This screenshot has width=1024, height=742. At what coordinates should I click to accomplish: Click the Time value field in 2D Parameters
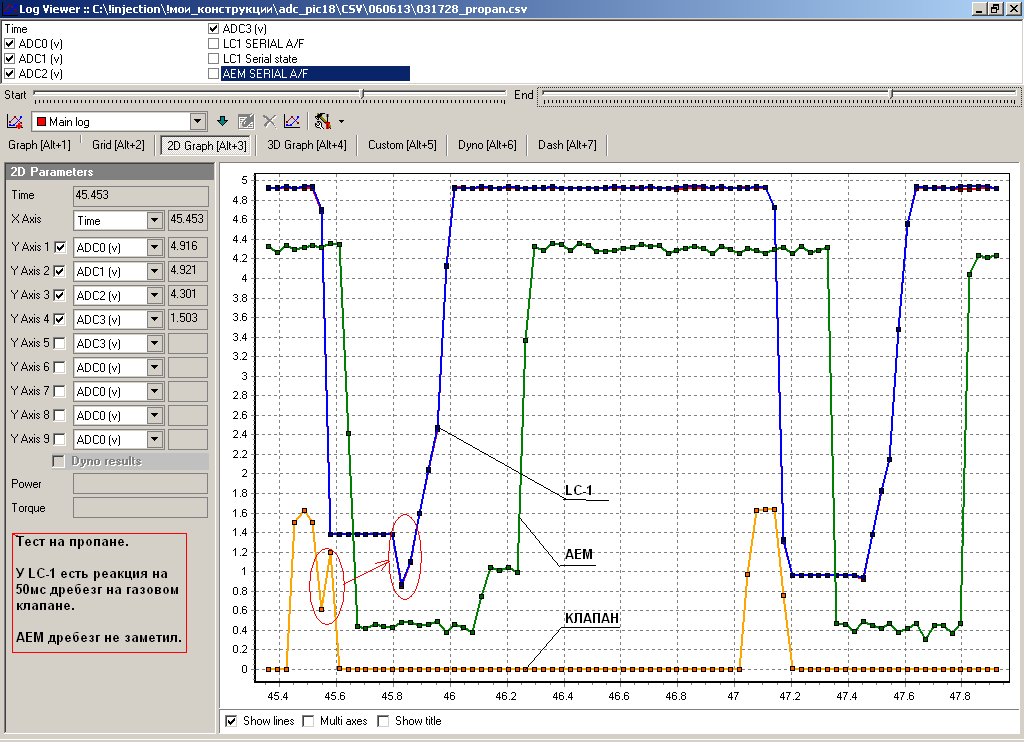(x=140, y=196)
